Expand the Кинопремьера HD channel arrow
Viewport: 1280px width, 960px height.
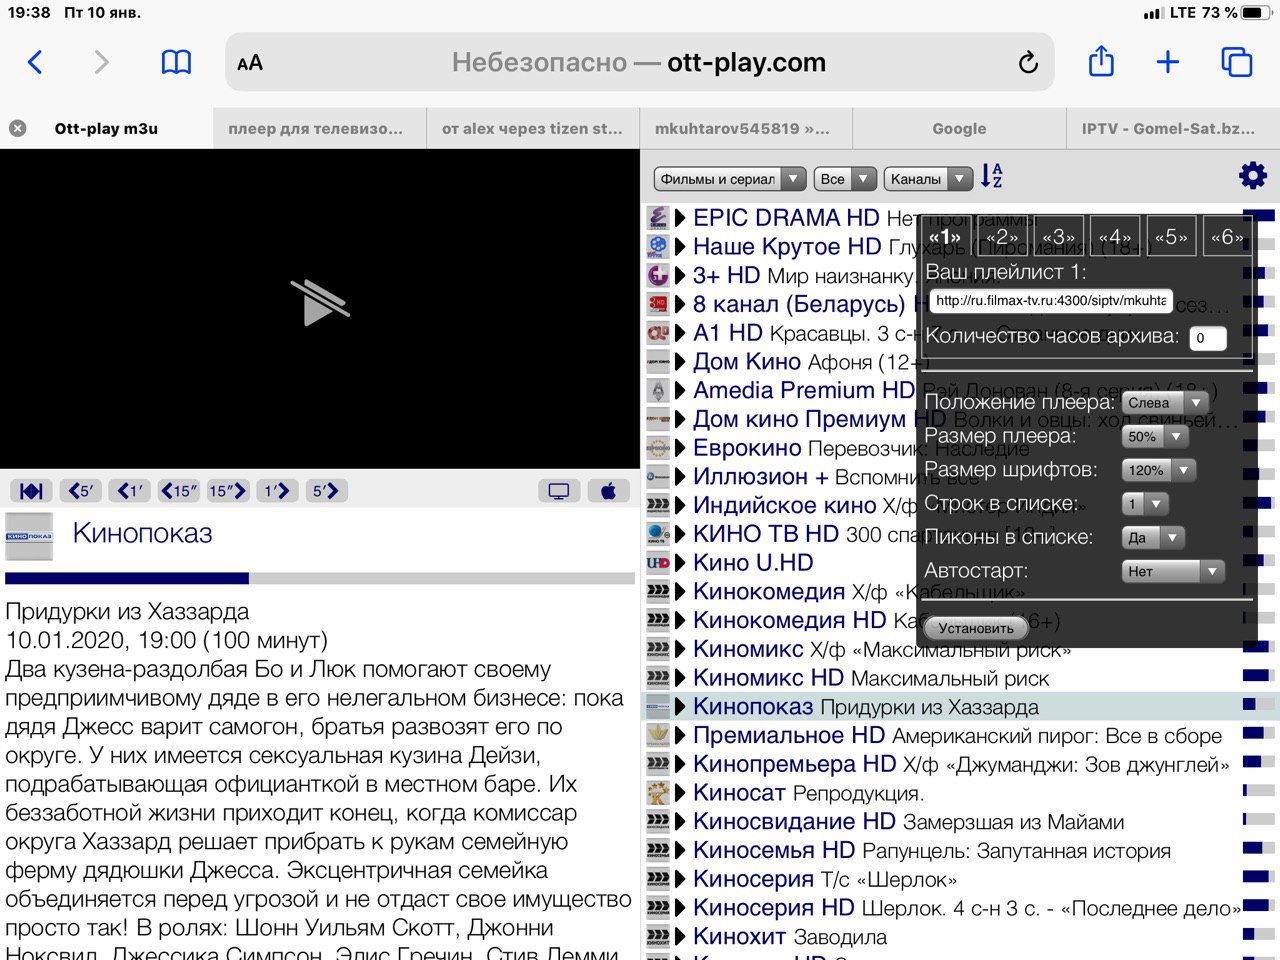tap(680, 765)
